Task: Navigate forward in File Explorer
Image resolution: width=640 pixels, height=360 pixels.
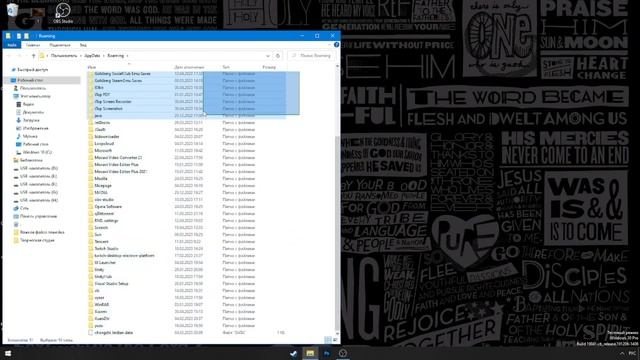Action: pyautogui.click(x=19, y=56)
